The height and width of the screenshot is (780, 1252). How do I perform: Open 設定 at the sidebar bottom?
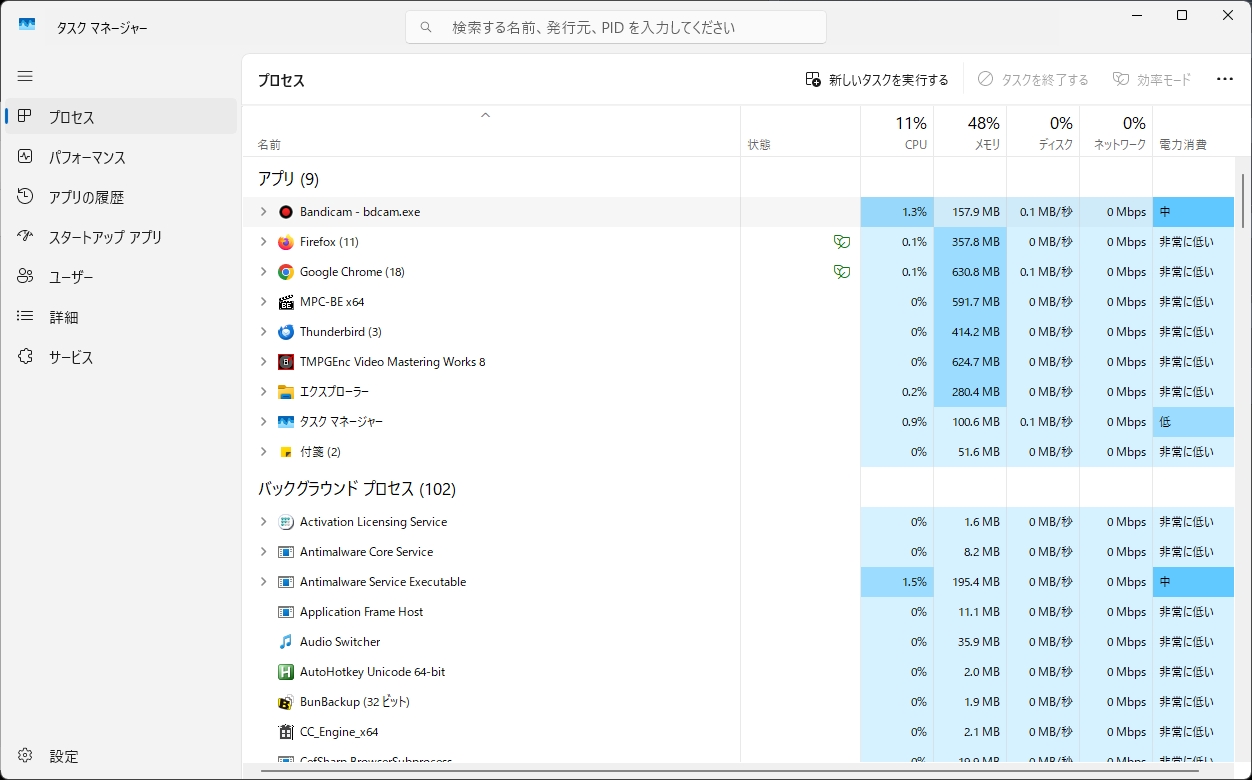121,756
